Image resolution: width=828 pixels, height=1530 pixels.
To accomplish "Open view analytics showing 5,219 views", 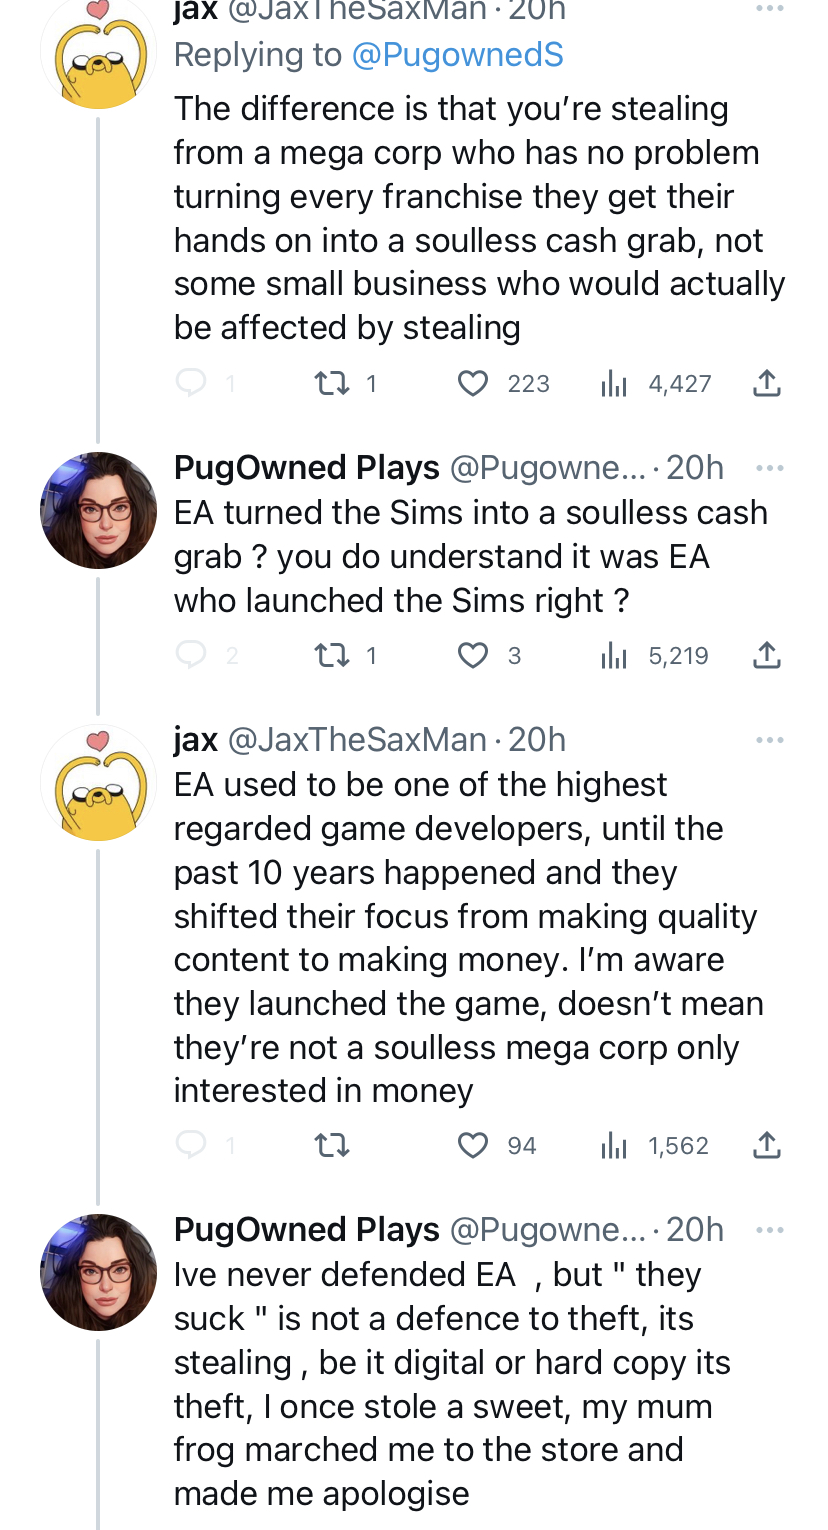I will (654, 656).
